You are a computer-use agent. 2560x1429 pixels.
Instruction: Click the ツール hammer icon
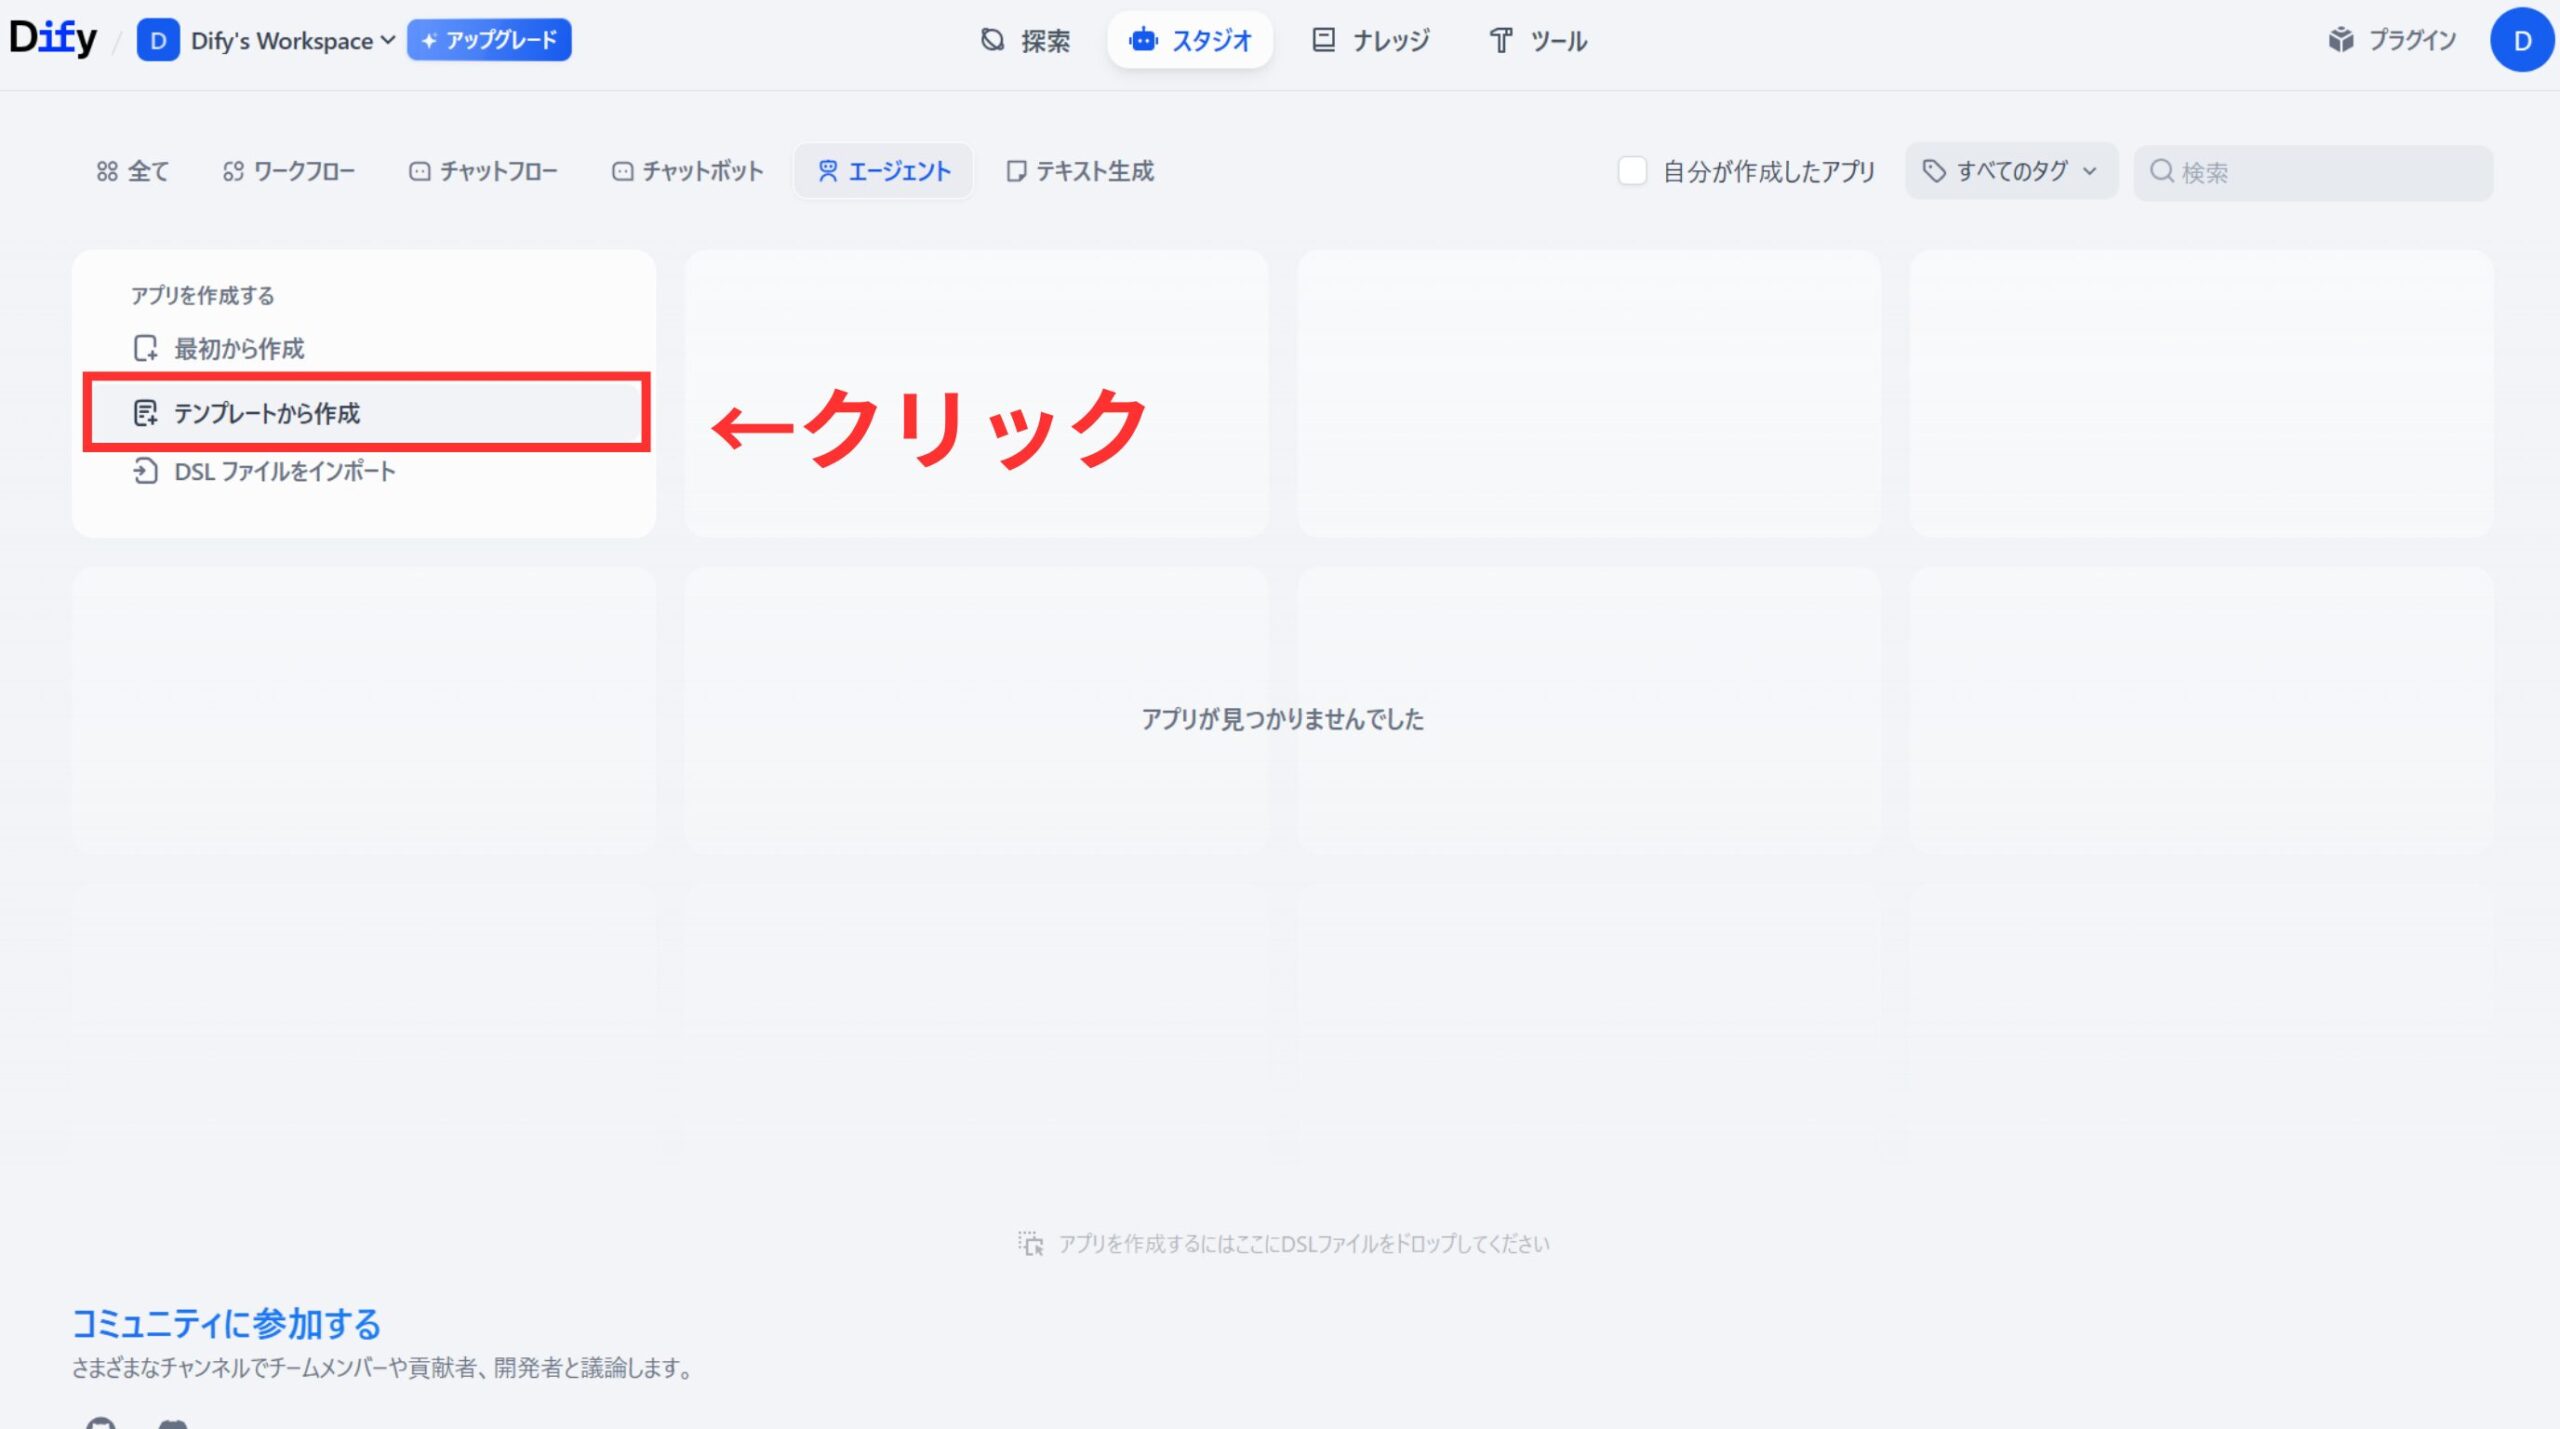1501,40
